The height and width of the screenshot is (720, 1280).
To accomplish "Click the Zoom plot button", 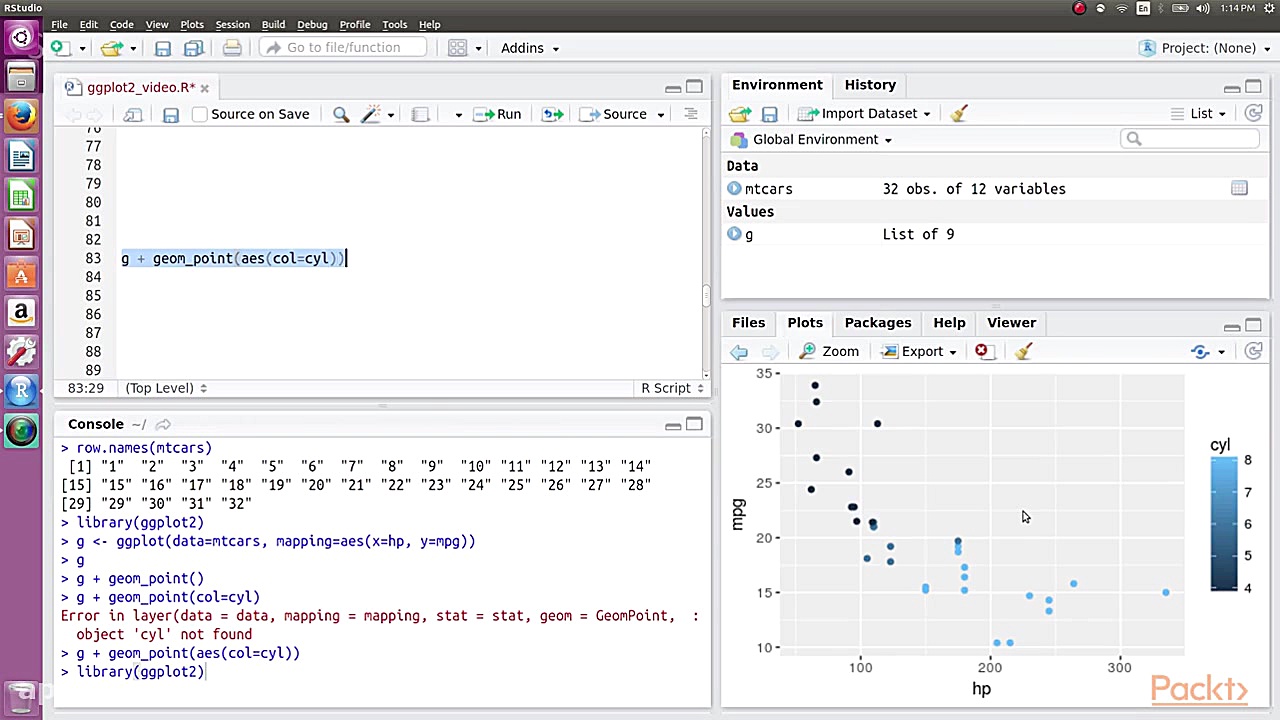I will click(830, 351).
